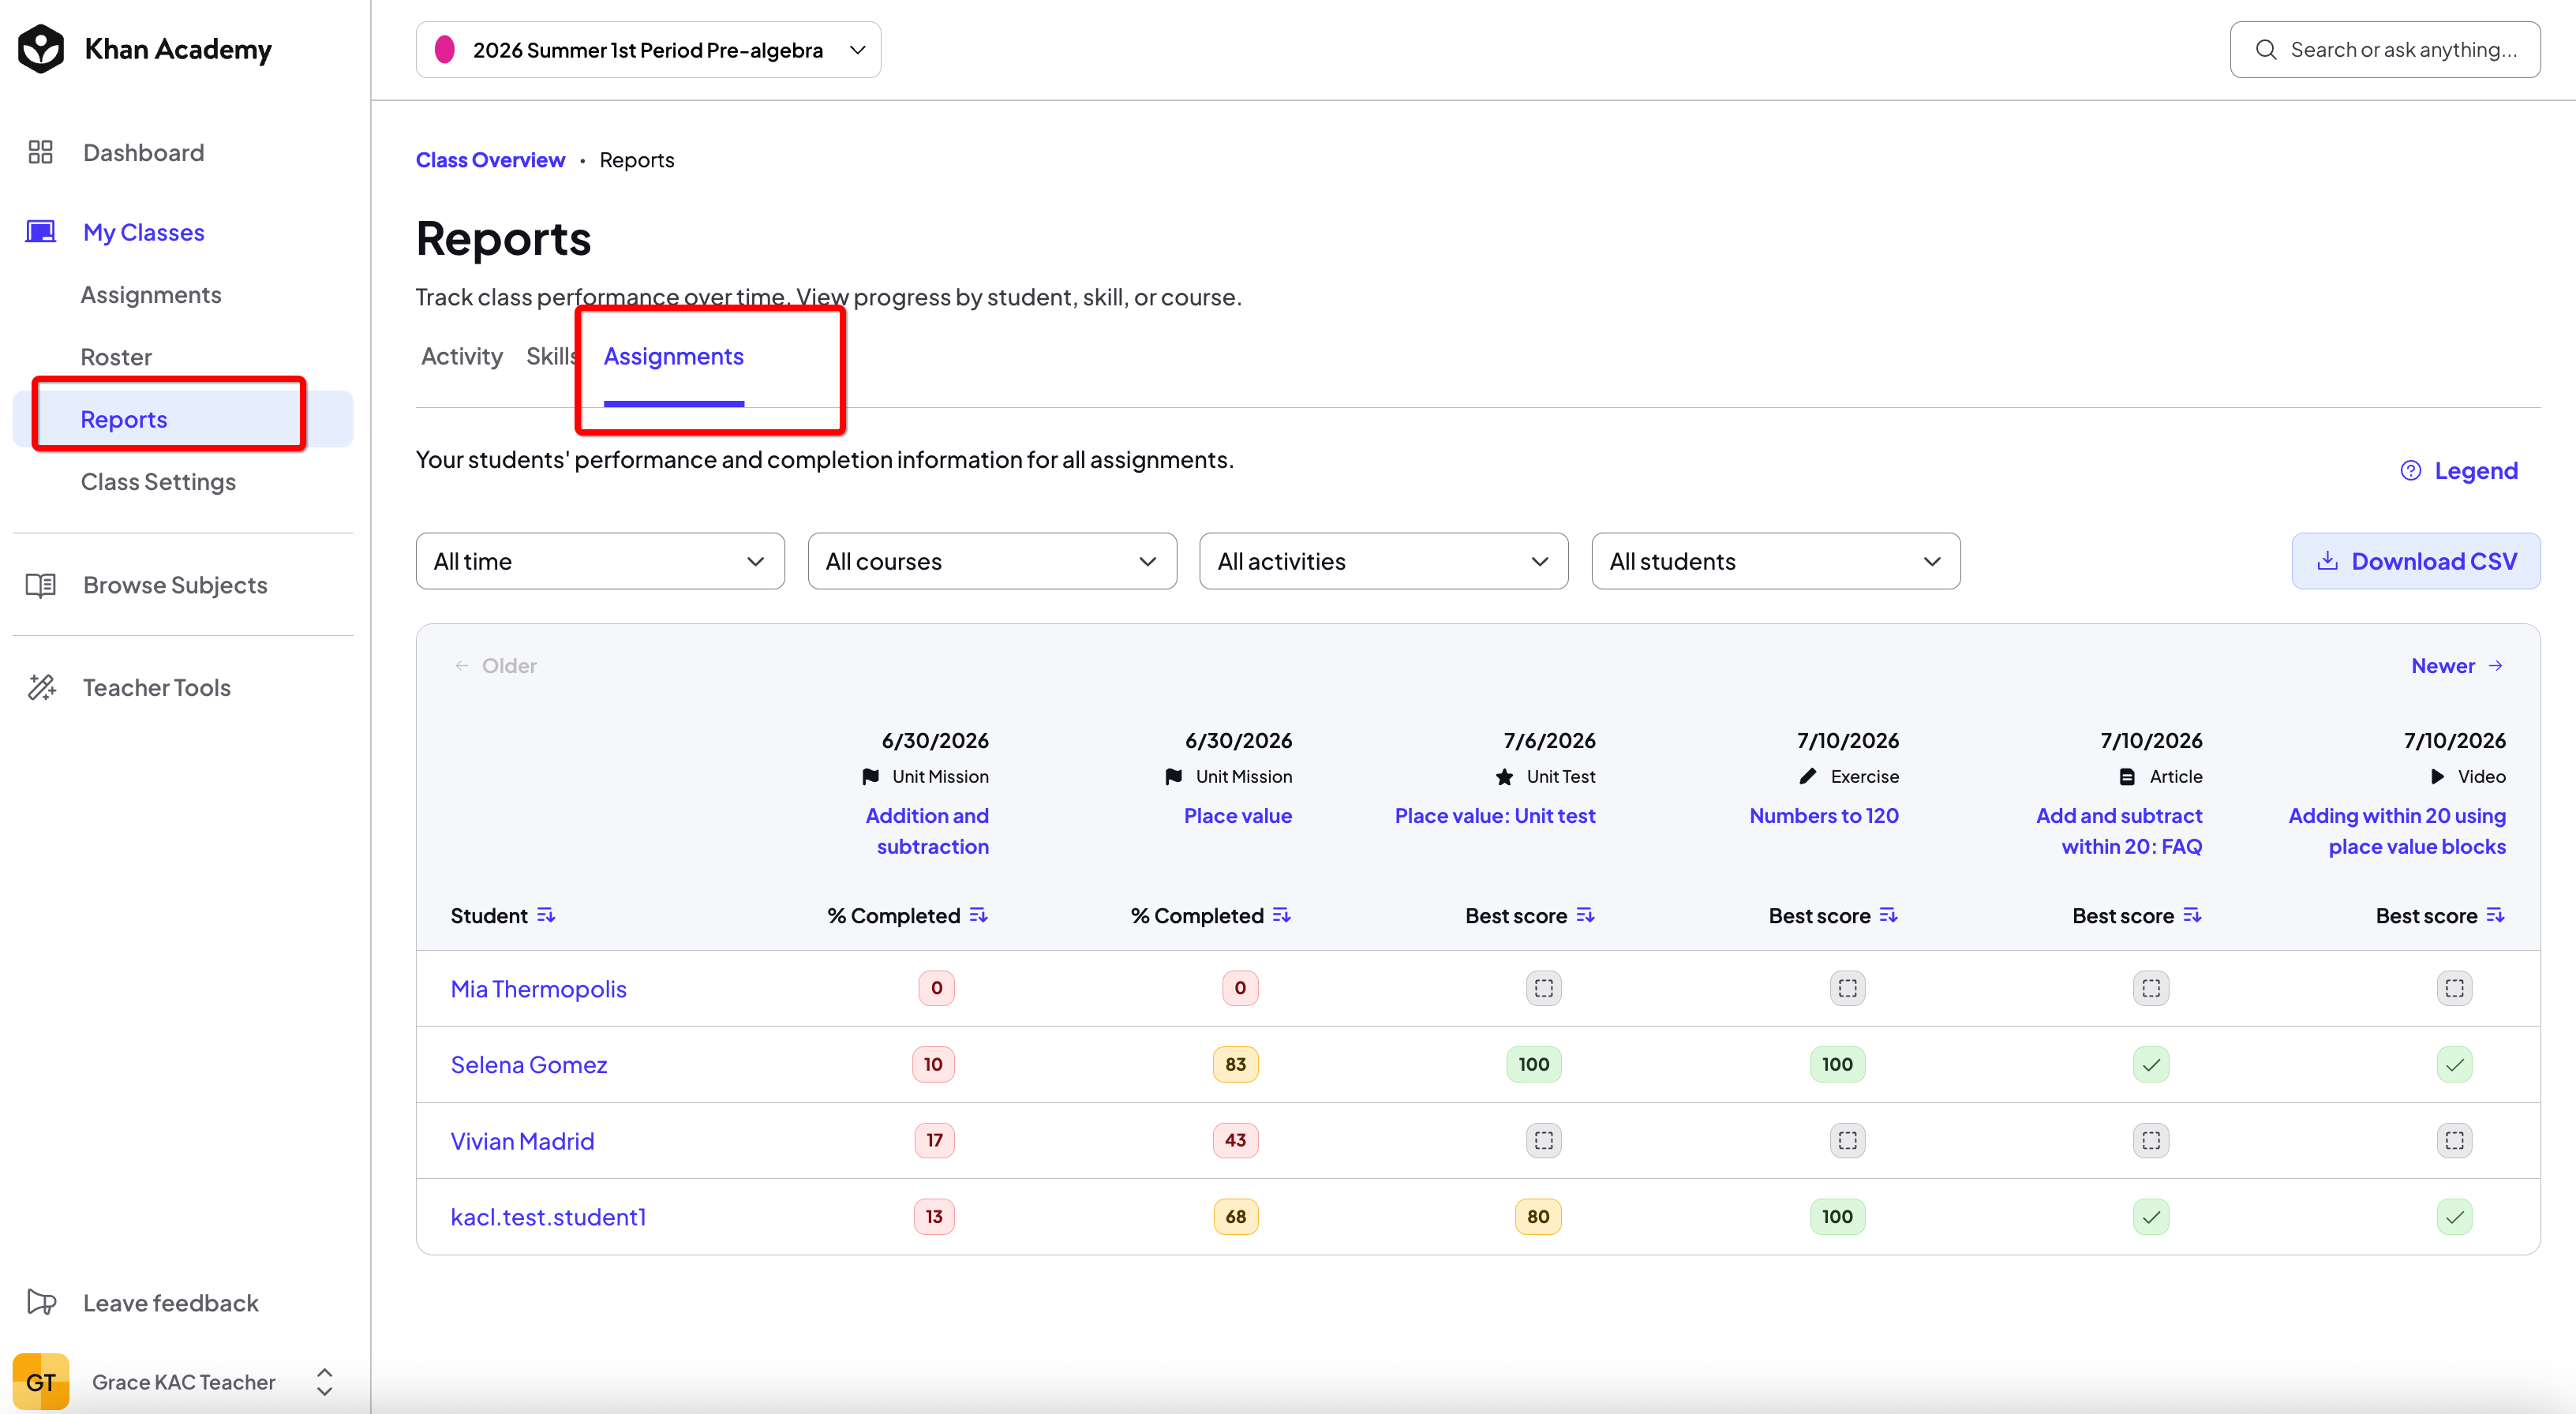Open the All courses filter dropdown
Viewport: 2576px width, 1414px height.
click(992, 561)
